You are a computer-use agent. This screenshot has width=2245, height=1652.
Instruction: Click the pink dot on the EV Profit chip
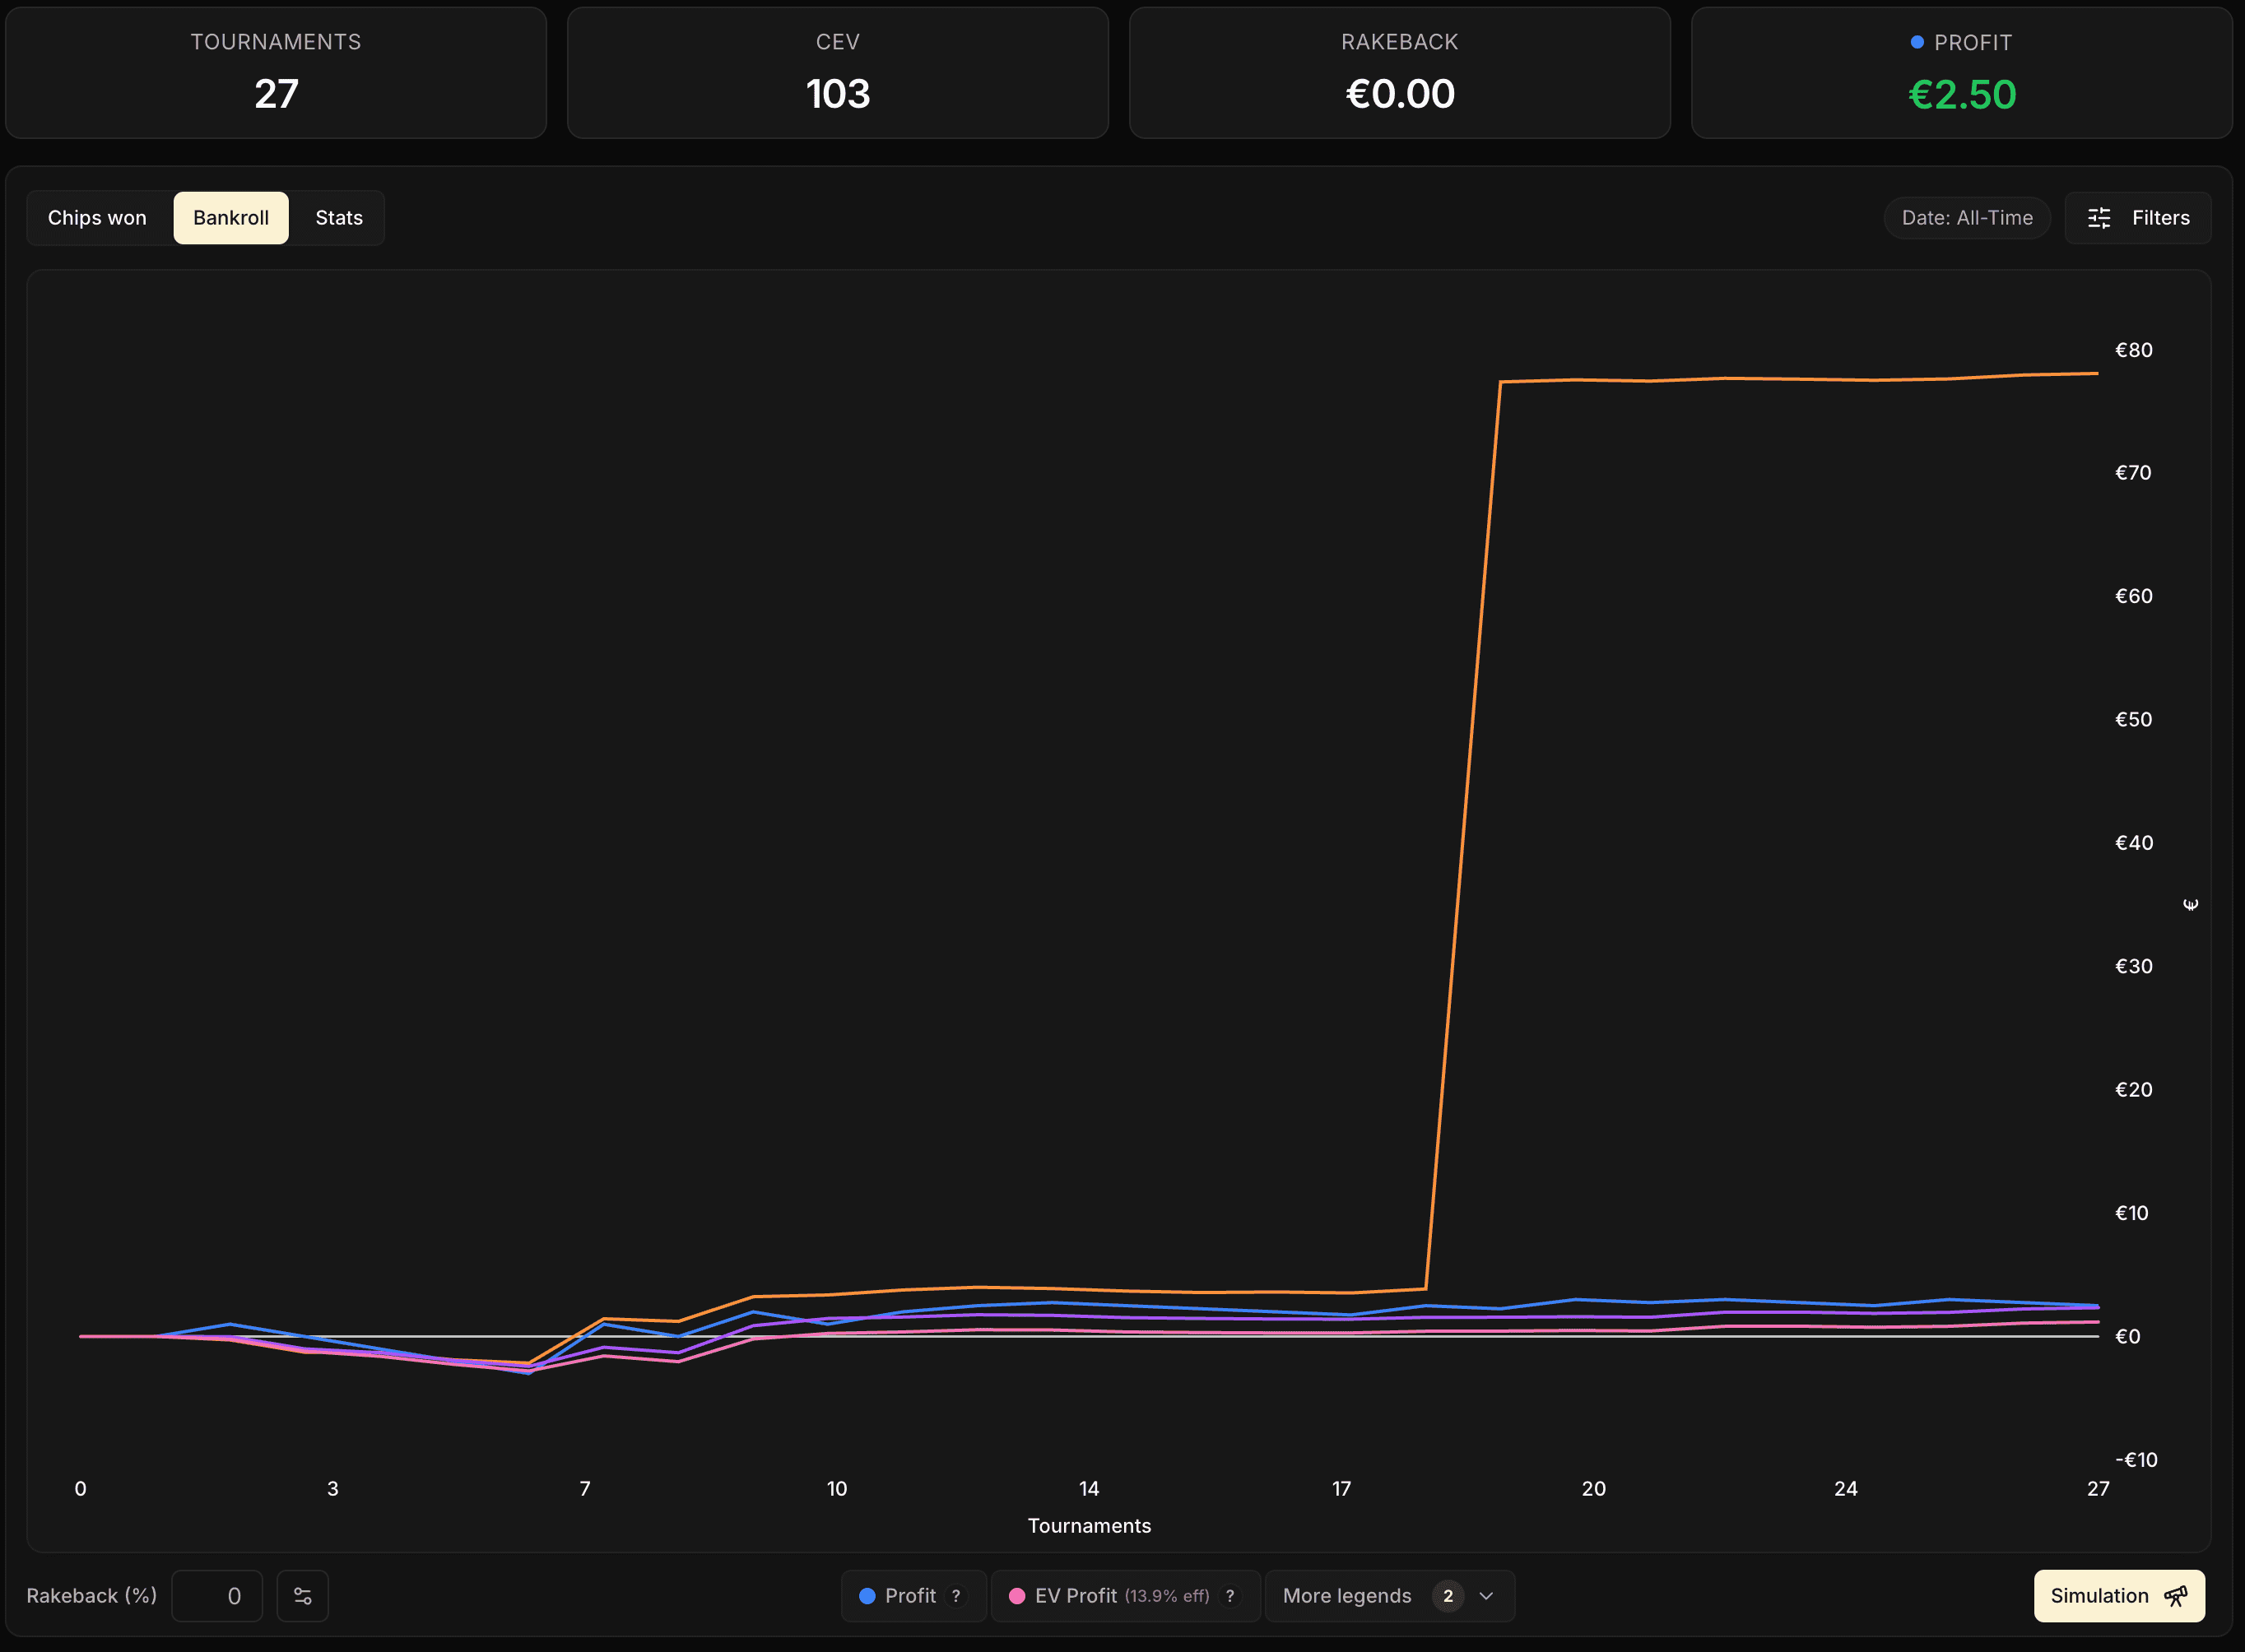click(x=1017, y=1596)
